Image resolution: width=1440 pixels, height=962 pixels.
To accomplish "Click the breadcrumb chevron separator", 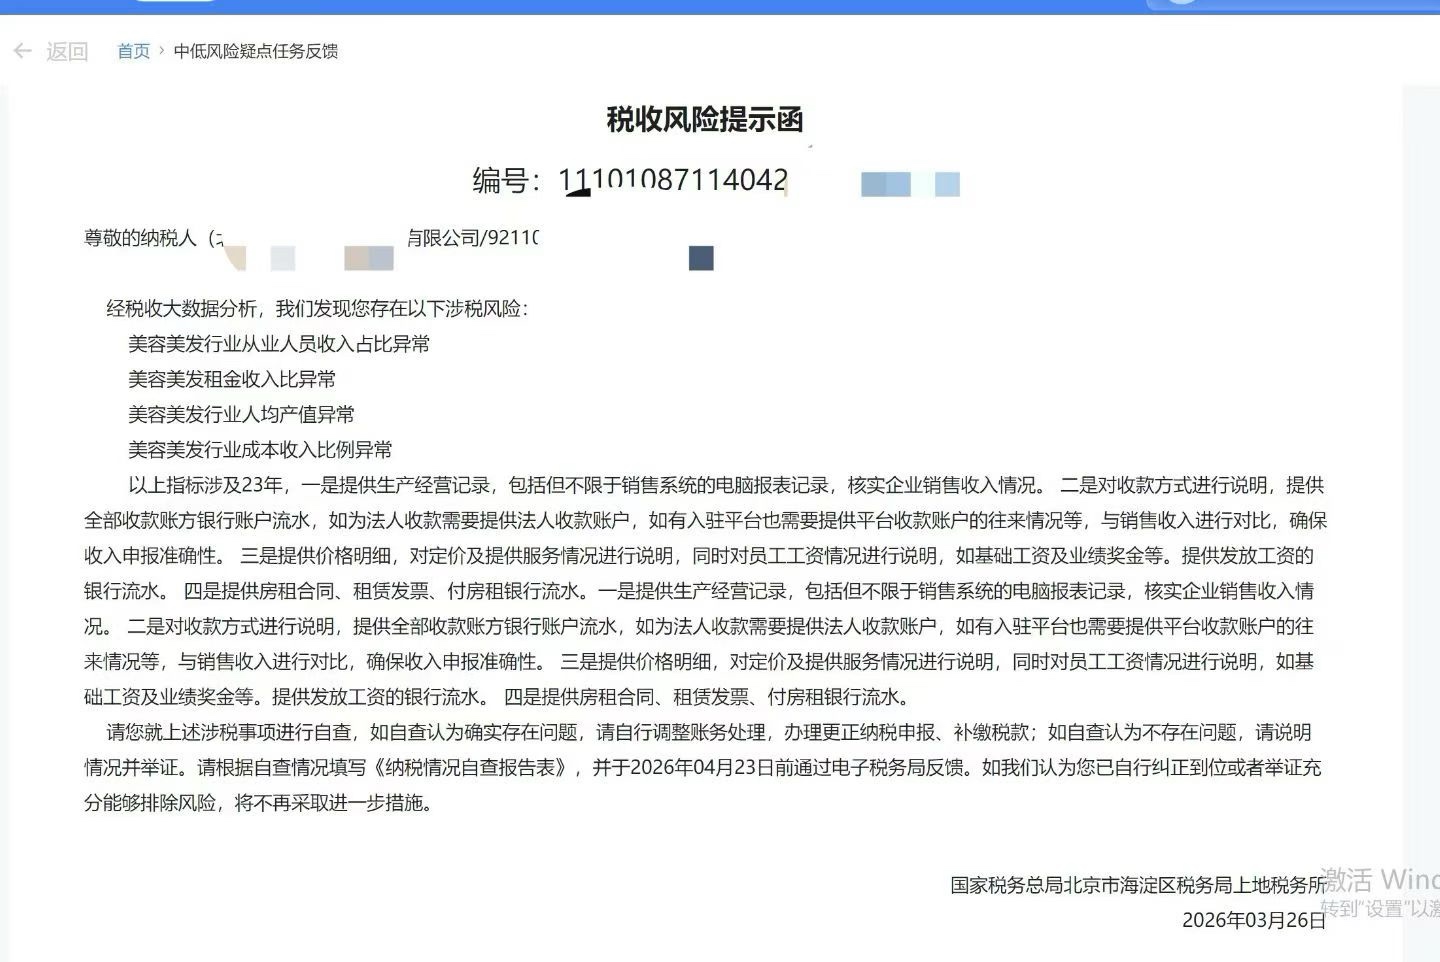I will pyautogui.click(x=161, y=50).
